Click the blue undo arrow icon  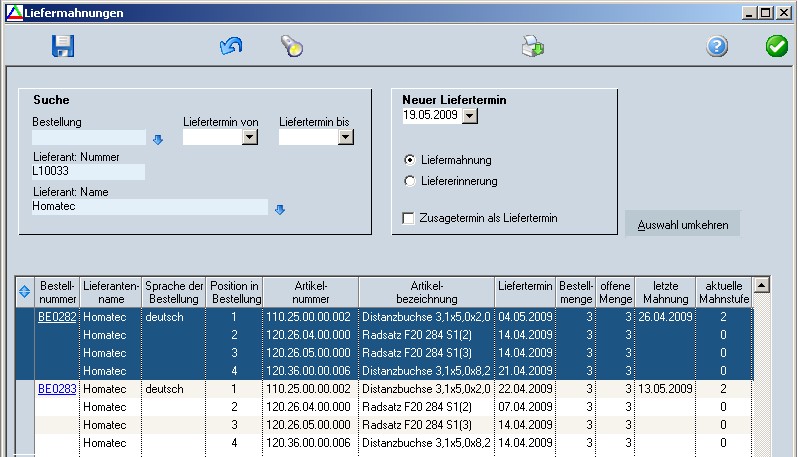(x=231, y=46)
